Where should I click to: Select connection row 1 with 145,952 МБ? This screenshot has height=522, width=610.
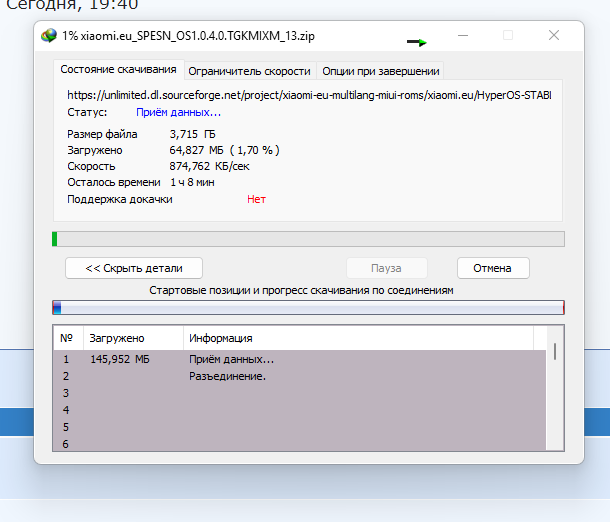pyautogui.click(x=300, y=359)
